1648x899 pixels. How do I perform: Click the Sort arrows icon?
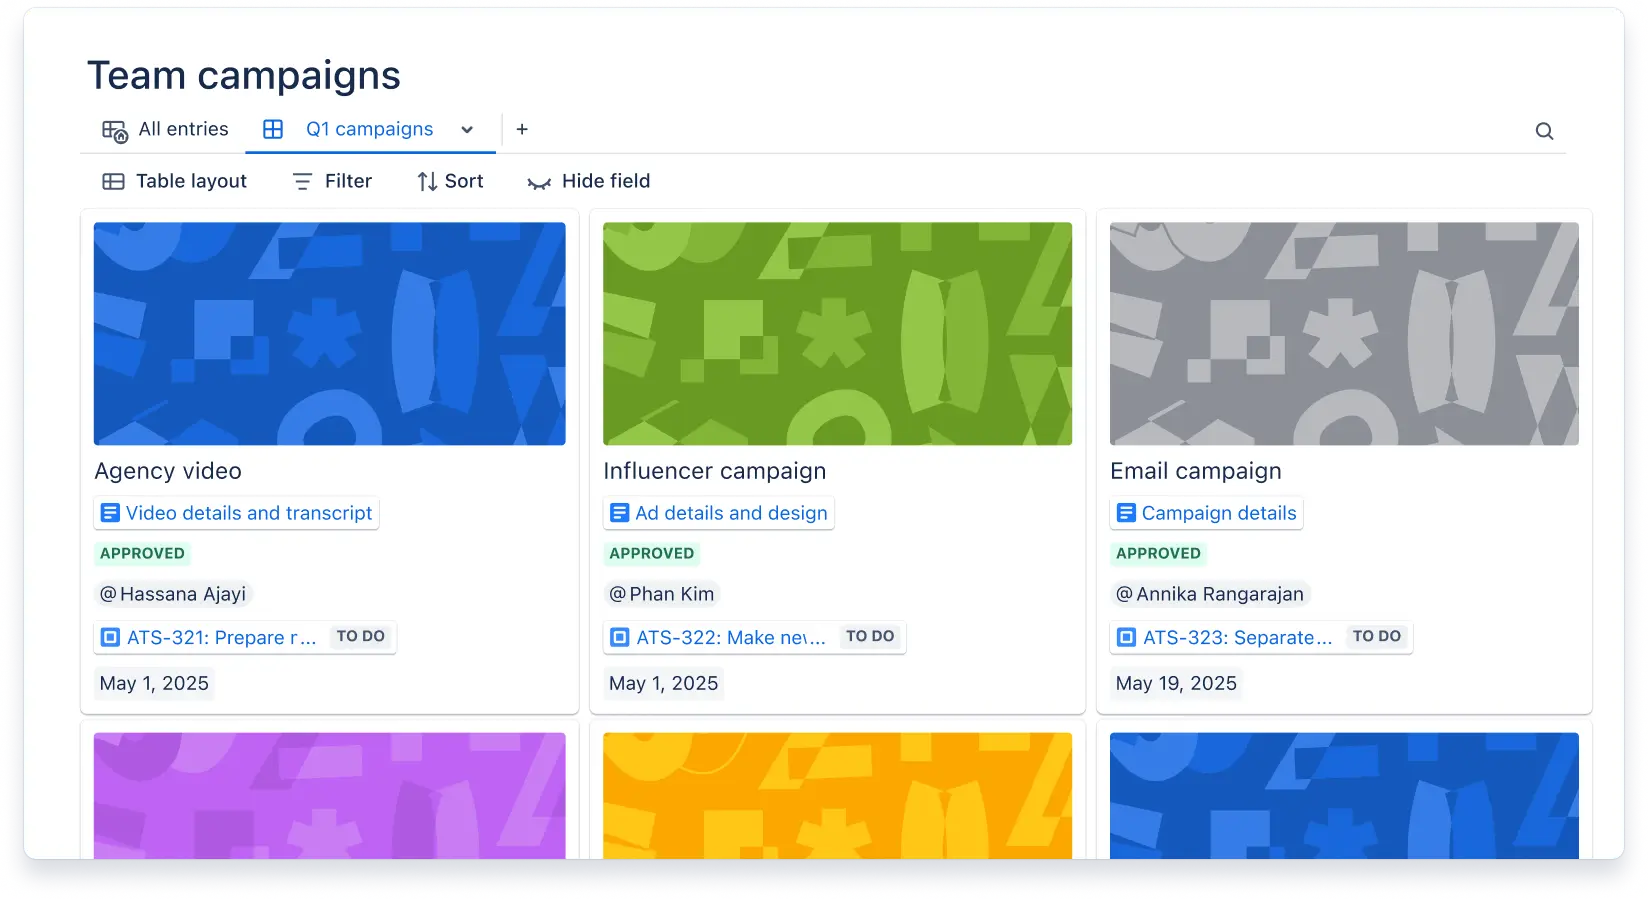pyautogui.click(x=427, y=181)
